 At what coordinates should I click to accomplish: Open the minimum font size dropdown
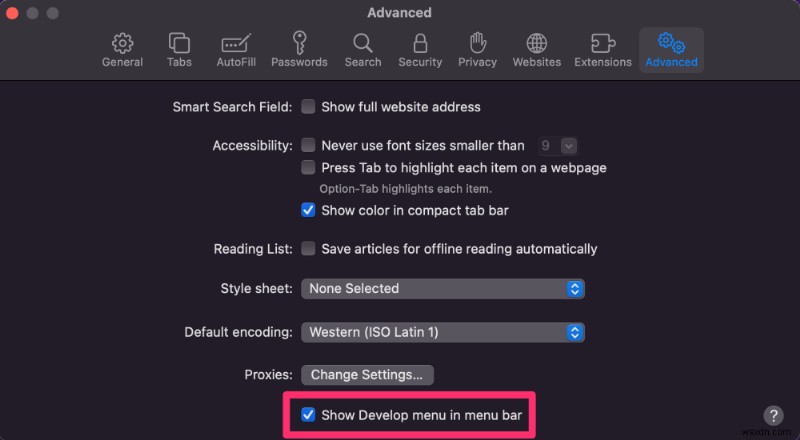(558, 146)
